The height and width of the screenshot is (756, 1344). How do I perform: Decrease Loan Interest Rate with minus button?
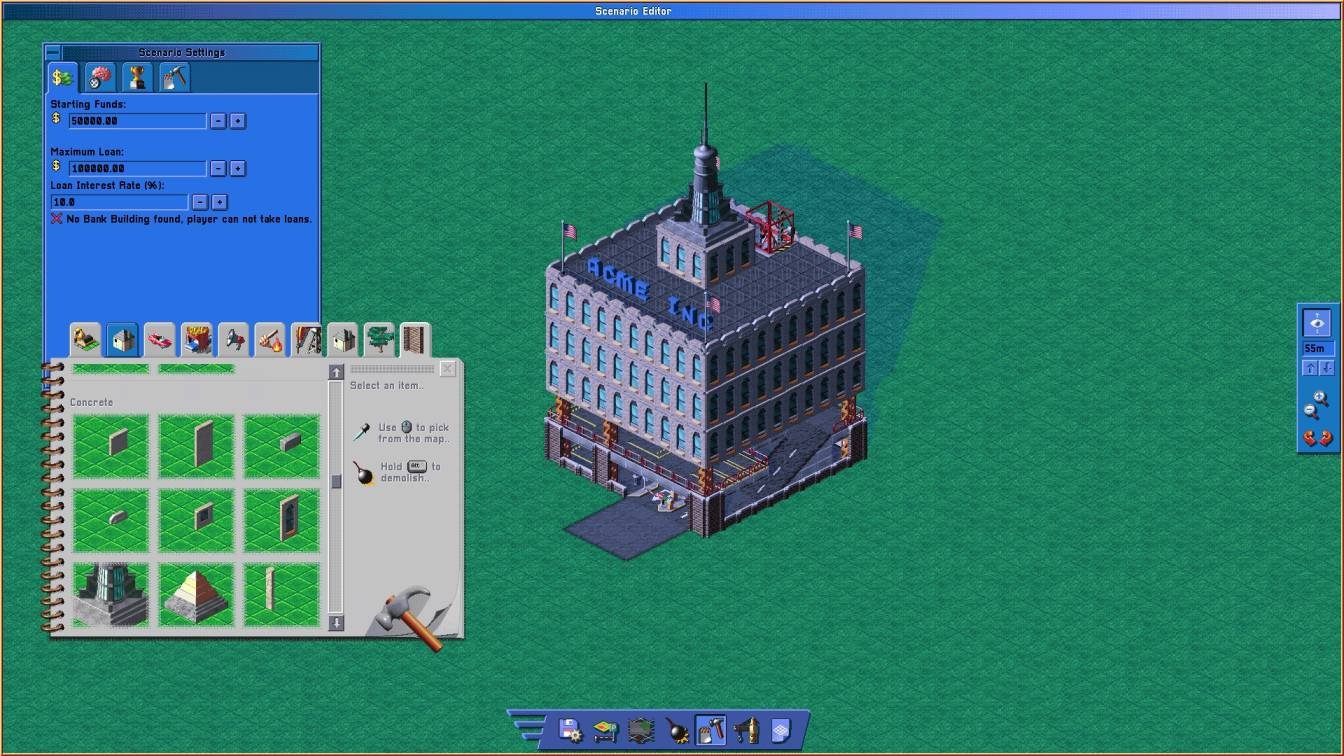200,202
